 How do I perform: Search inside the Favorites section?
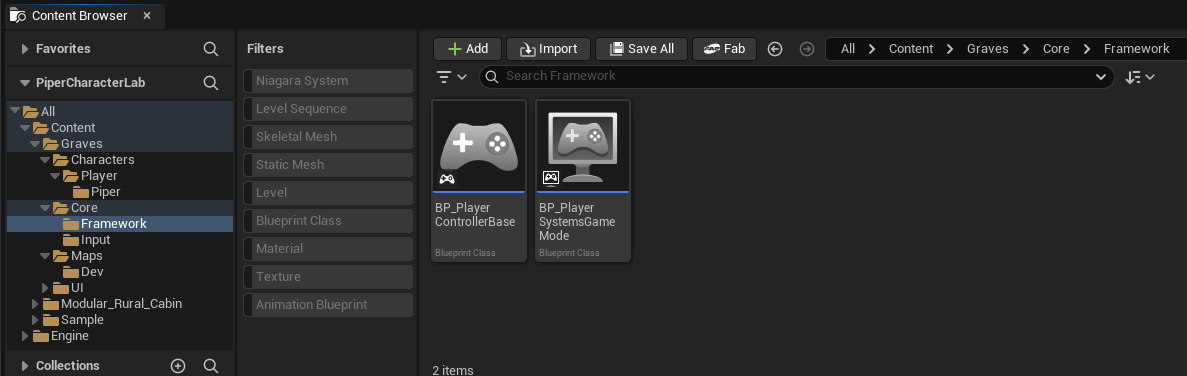(211, 49)
